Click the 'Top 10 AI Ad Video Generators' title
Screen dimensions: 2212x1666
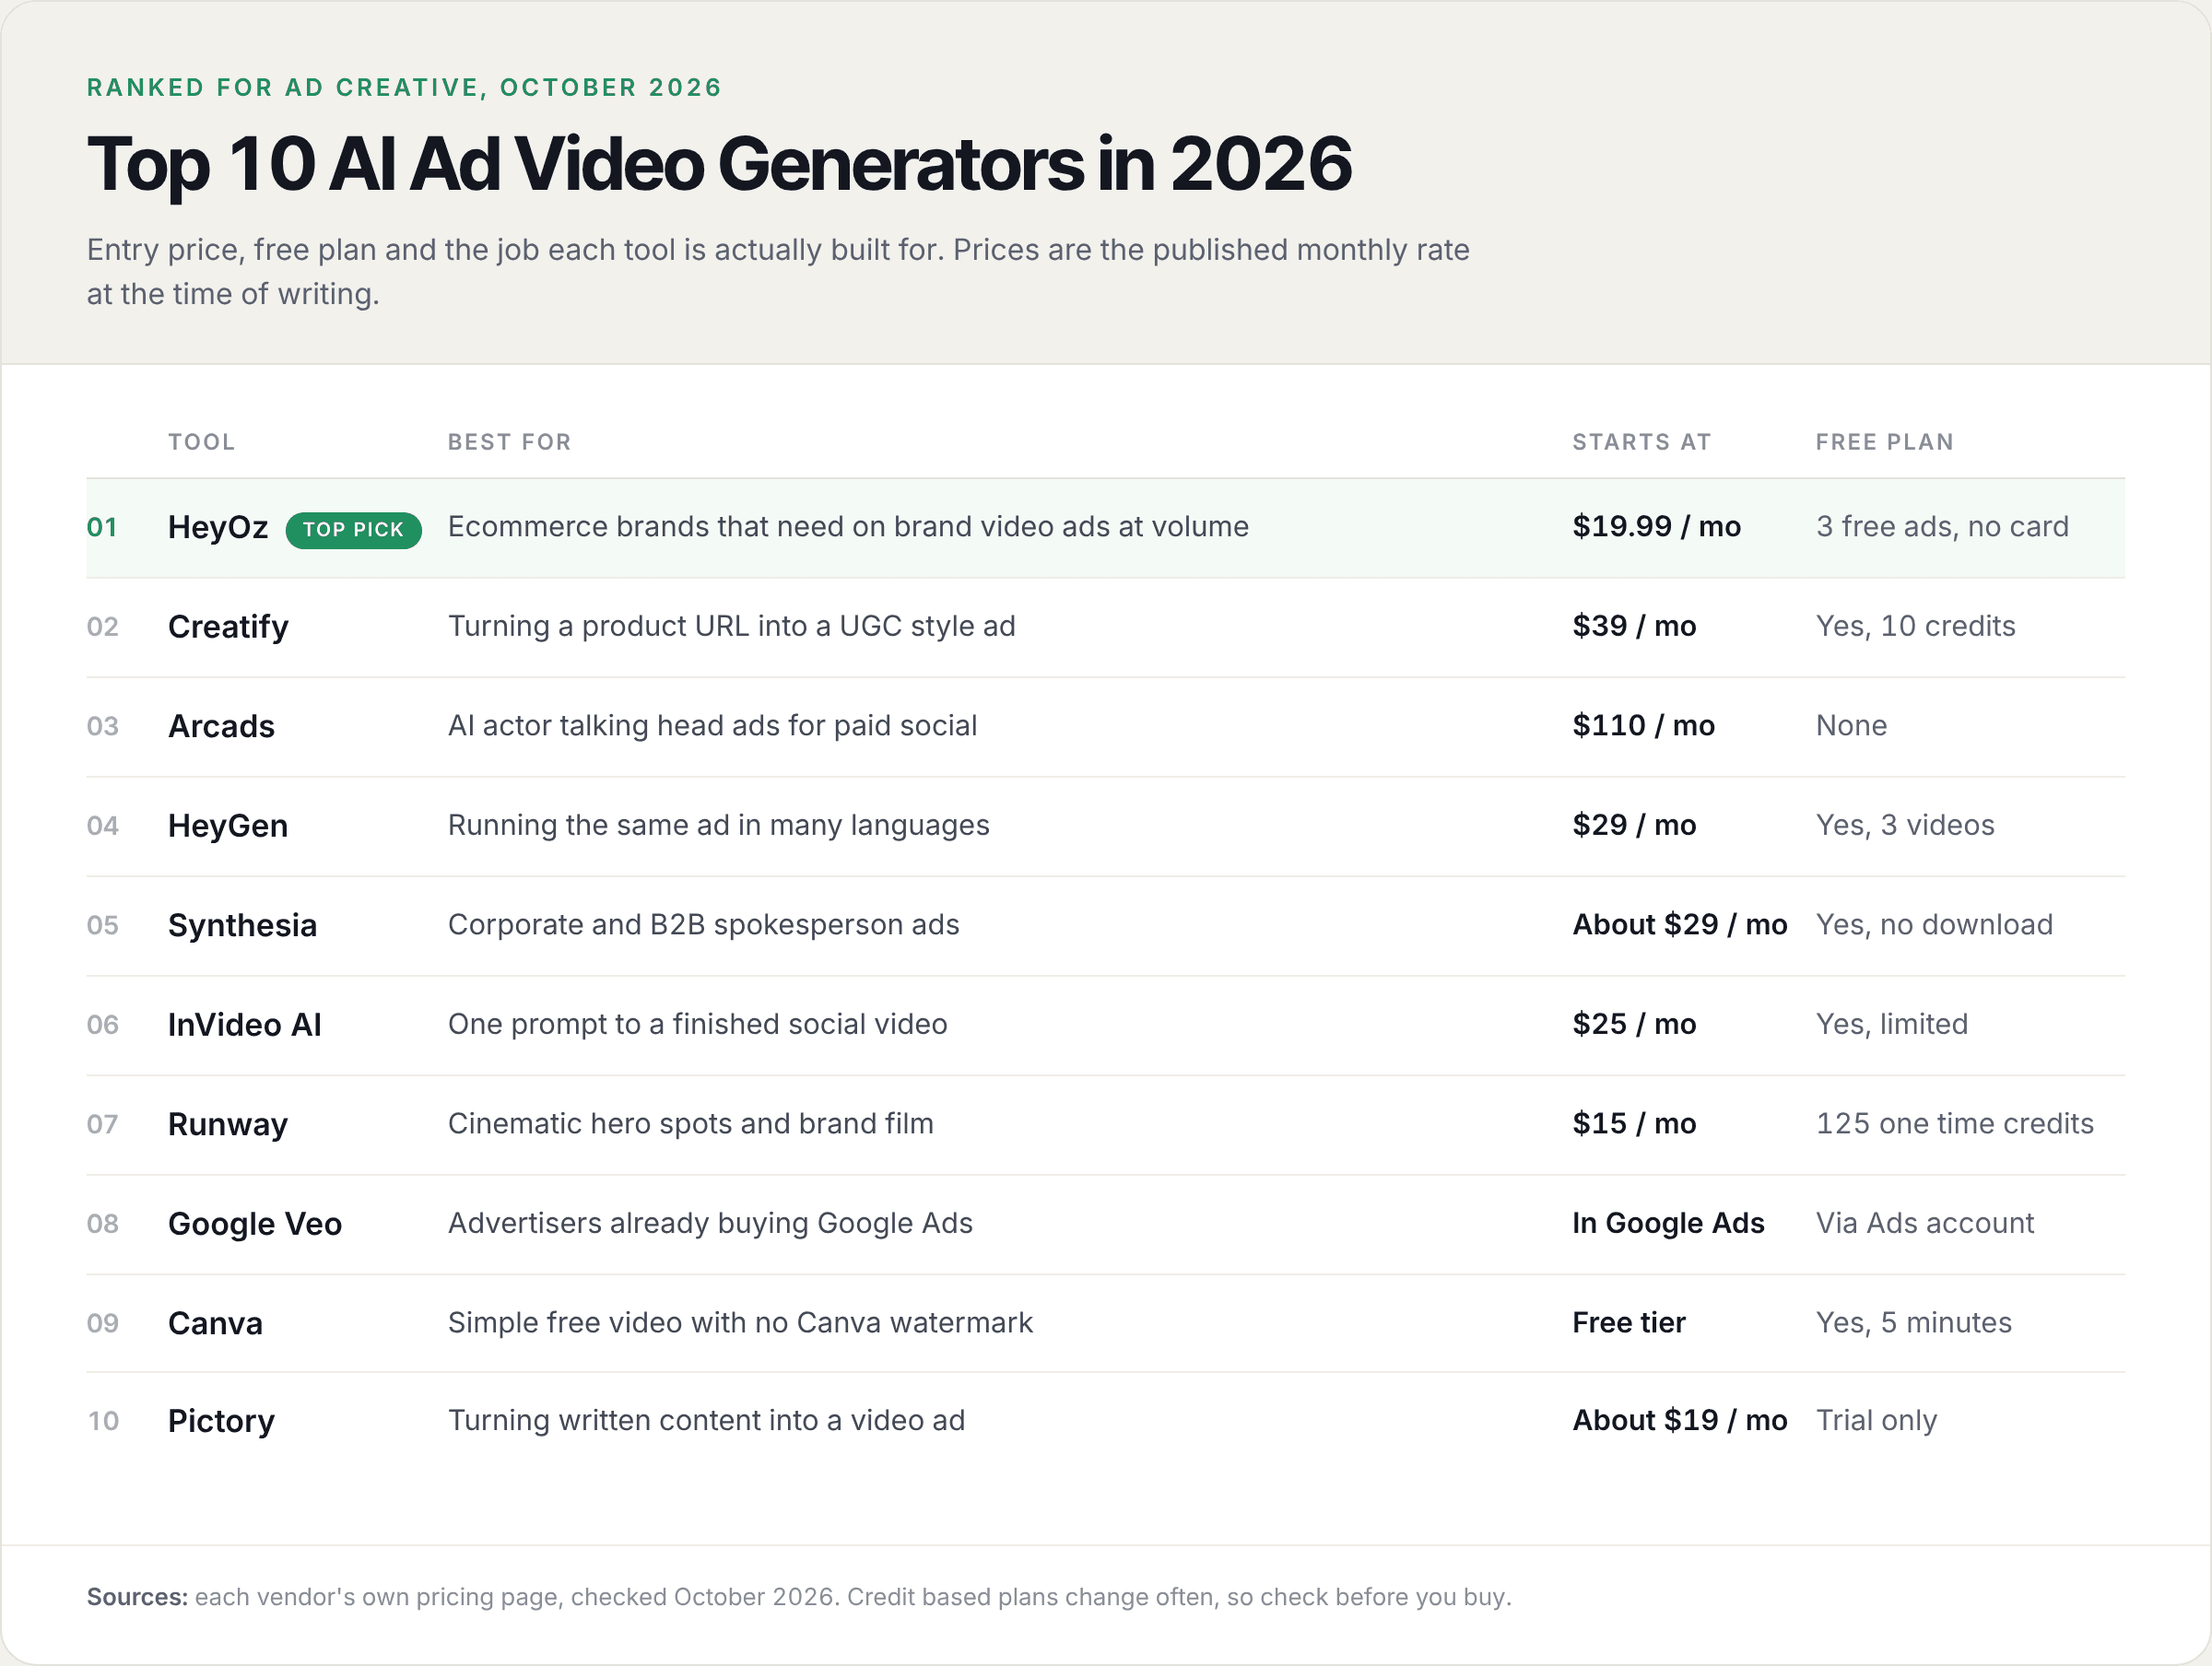click(719, 164)
